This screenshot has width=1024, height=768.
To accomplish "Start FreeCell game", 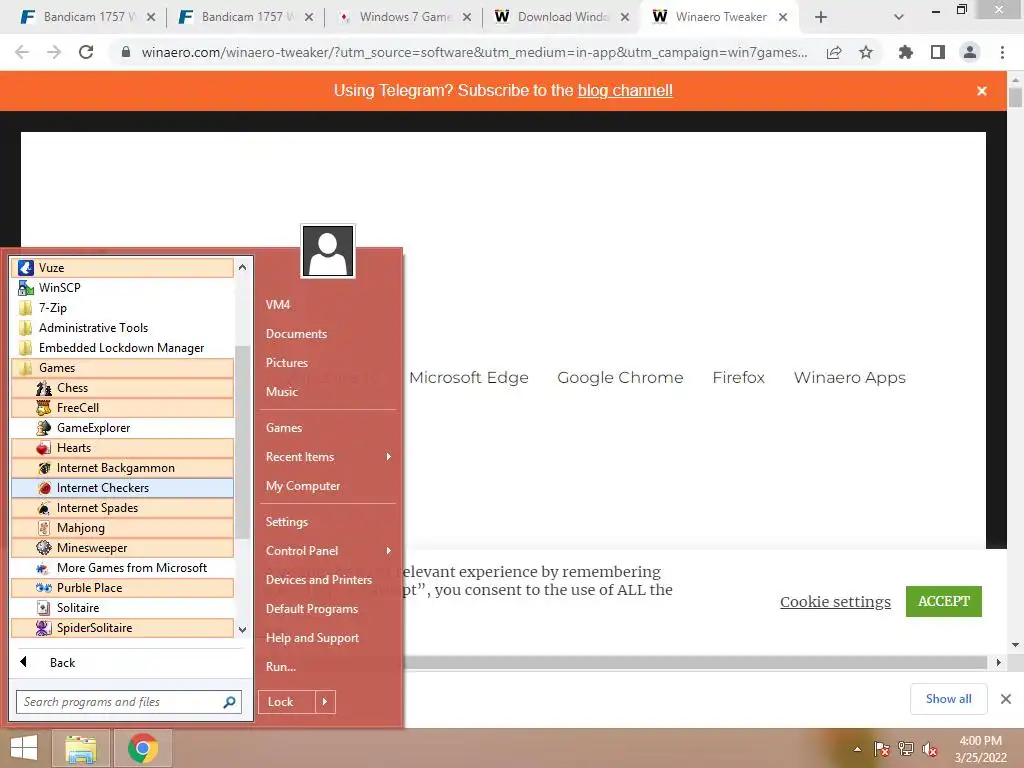I will [122, 408].
